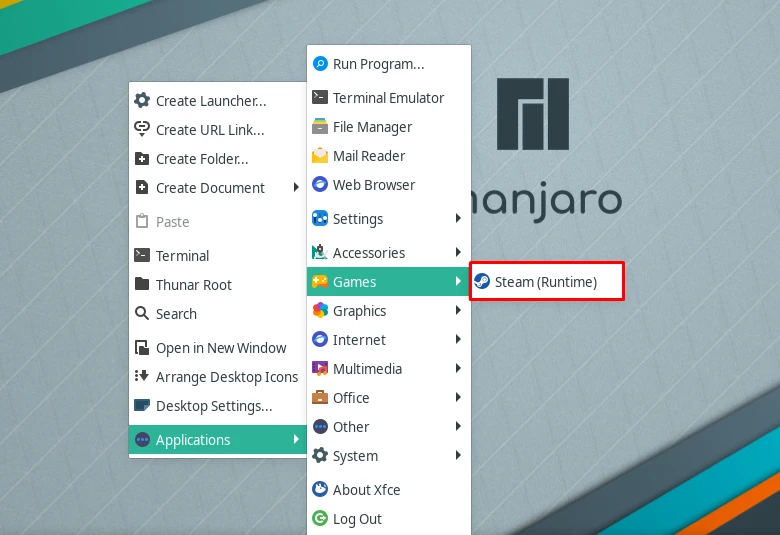The height and width of the screenshot is (535, 780).
Task: Click the Office briefcase icon
Action: (x=320, y=398)
